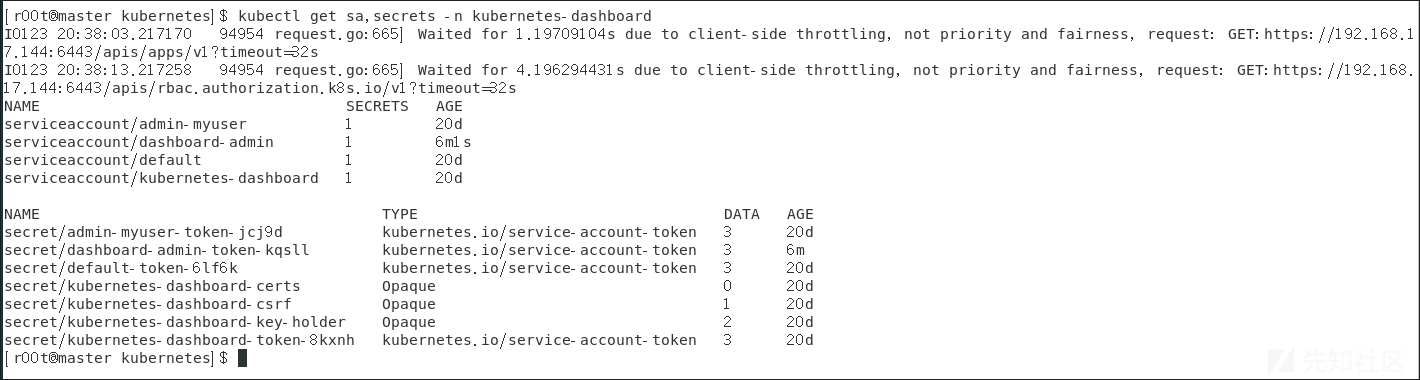1420x380 pixels.
Task: Click the kubectl get sa,secrets command text
Action: (x=441, y=16)
